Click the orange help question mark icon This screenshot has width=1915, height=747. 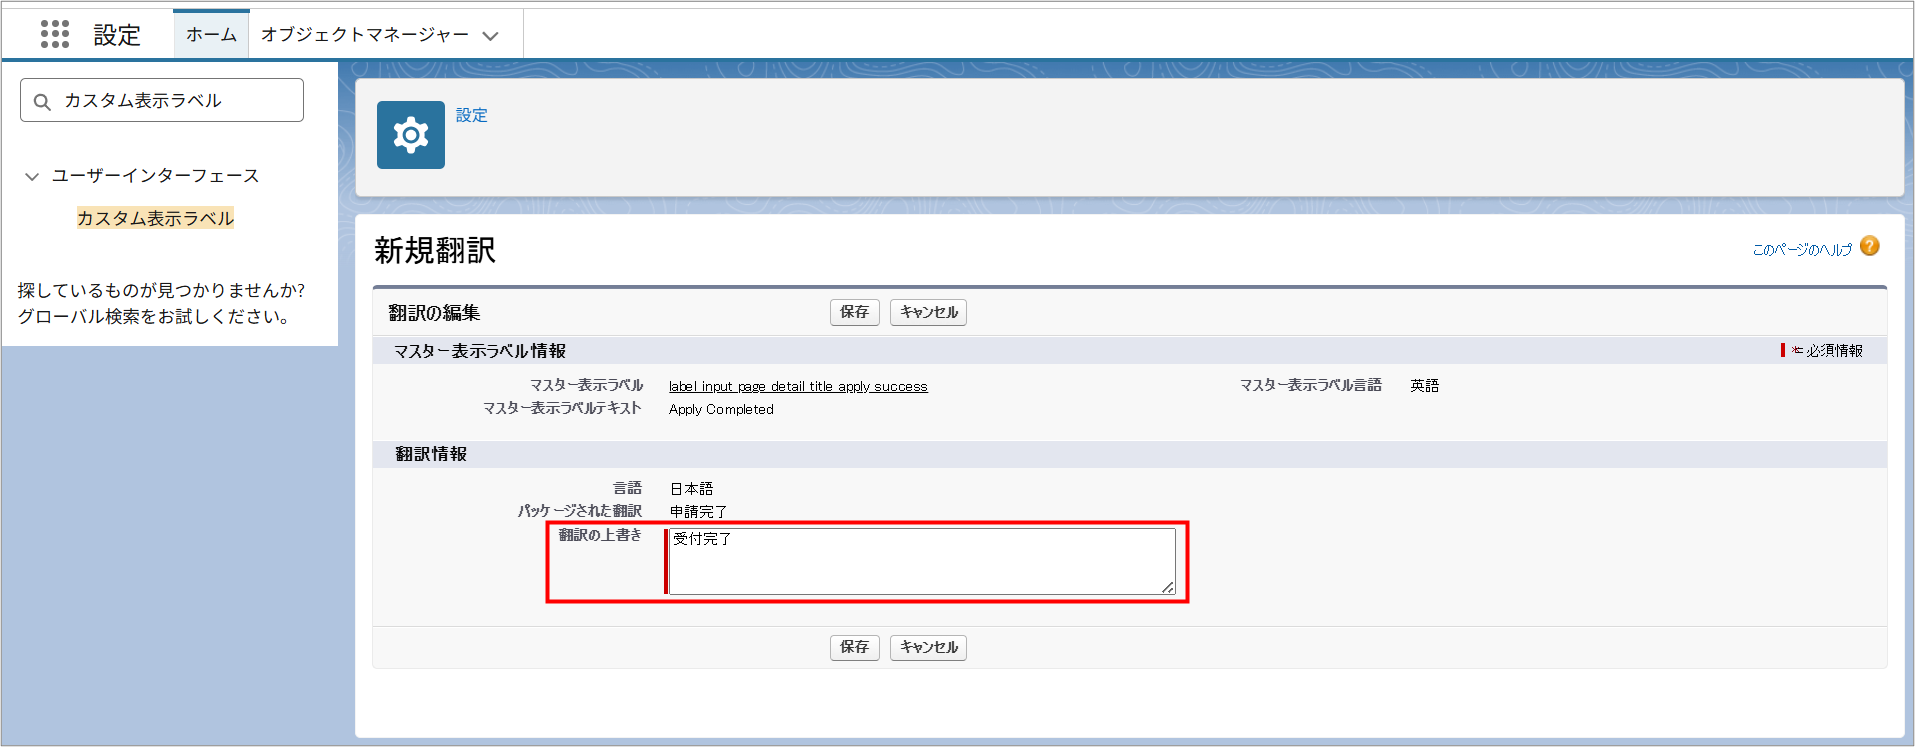pos(1869,246)
